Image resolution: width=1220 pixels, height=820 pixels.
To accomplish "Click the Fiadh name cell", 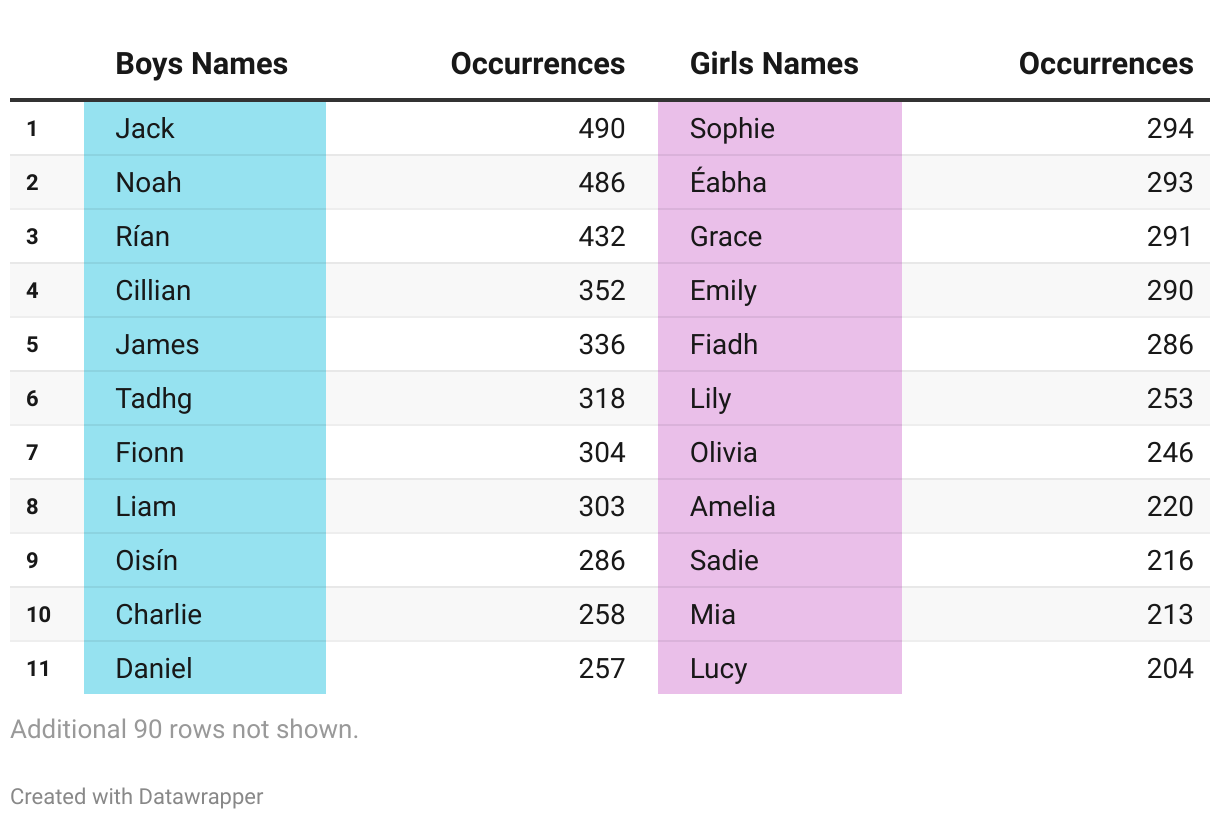I will [x=780, y=344].
